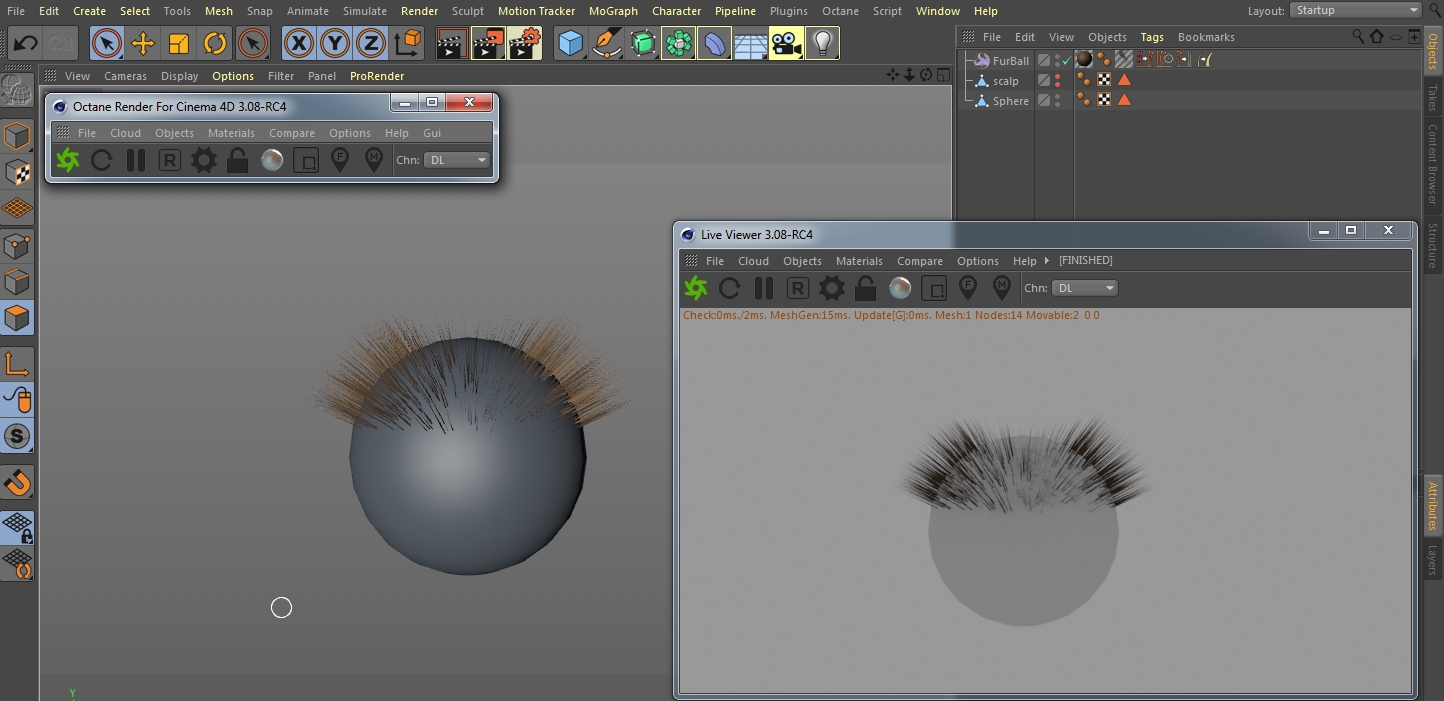
Task: Open the viewport Display menu
Action: [x=179, y=76]
